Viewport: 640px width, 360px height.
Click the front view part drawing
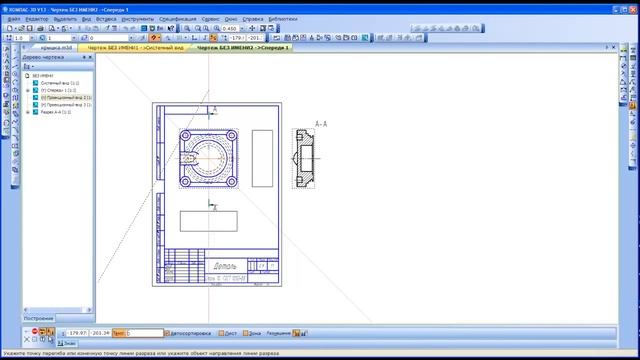click(x=209, y=158)
